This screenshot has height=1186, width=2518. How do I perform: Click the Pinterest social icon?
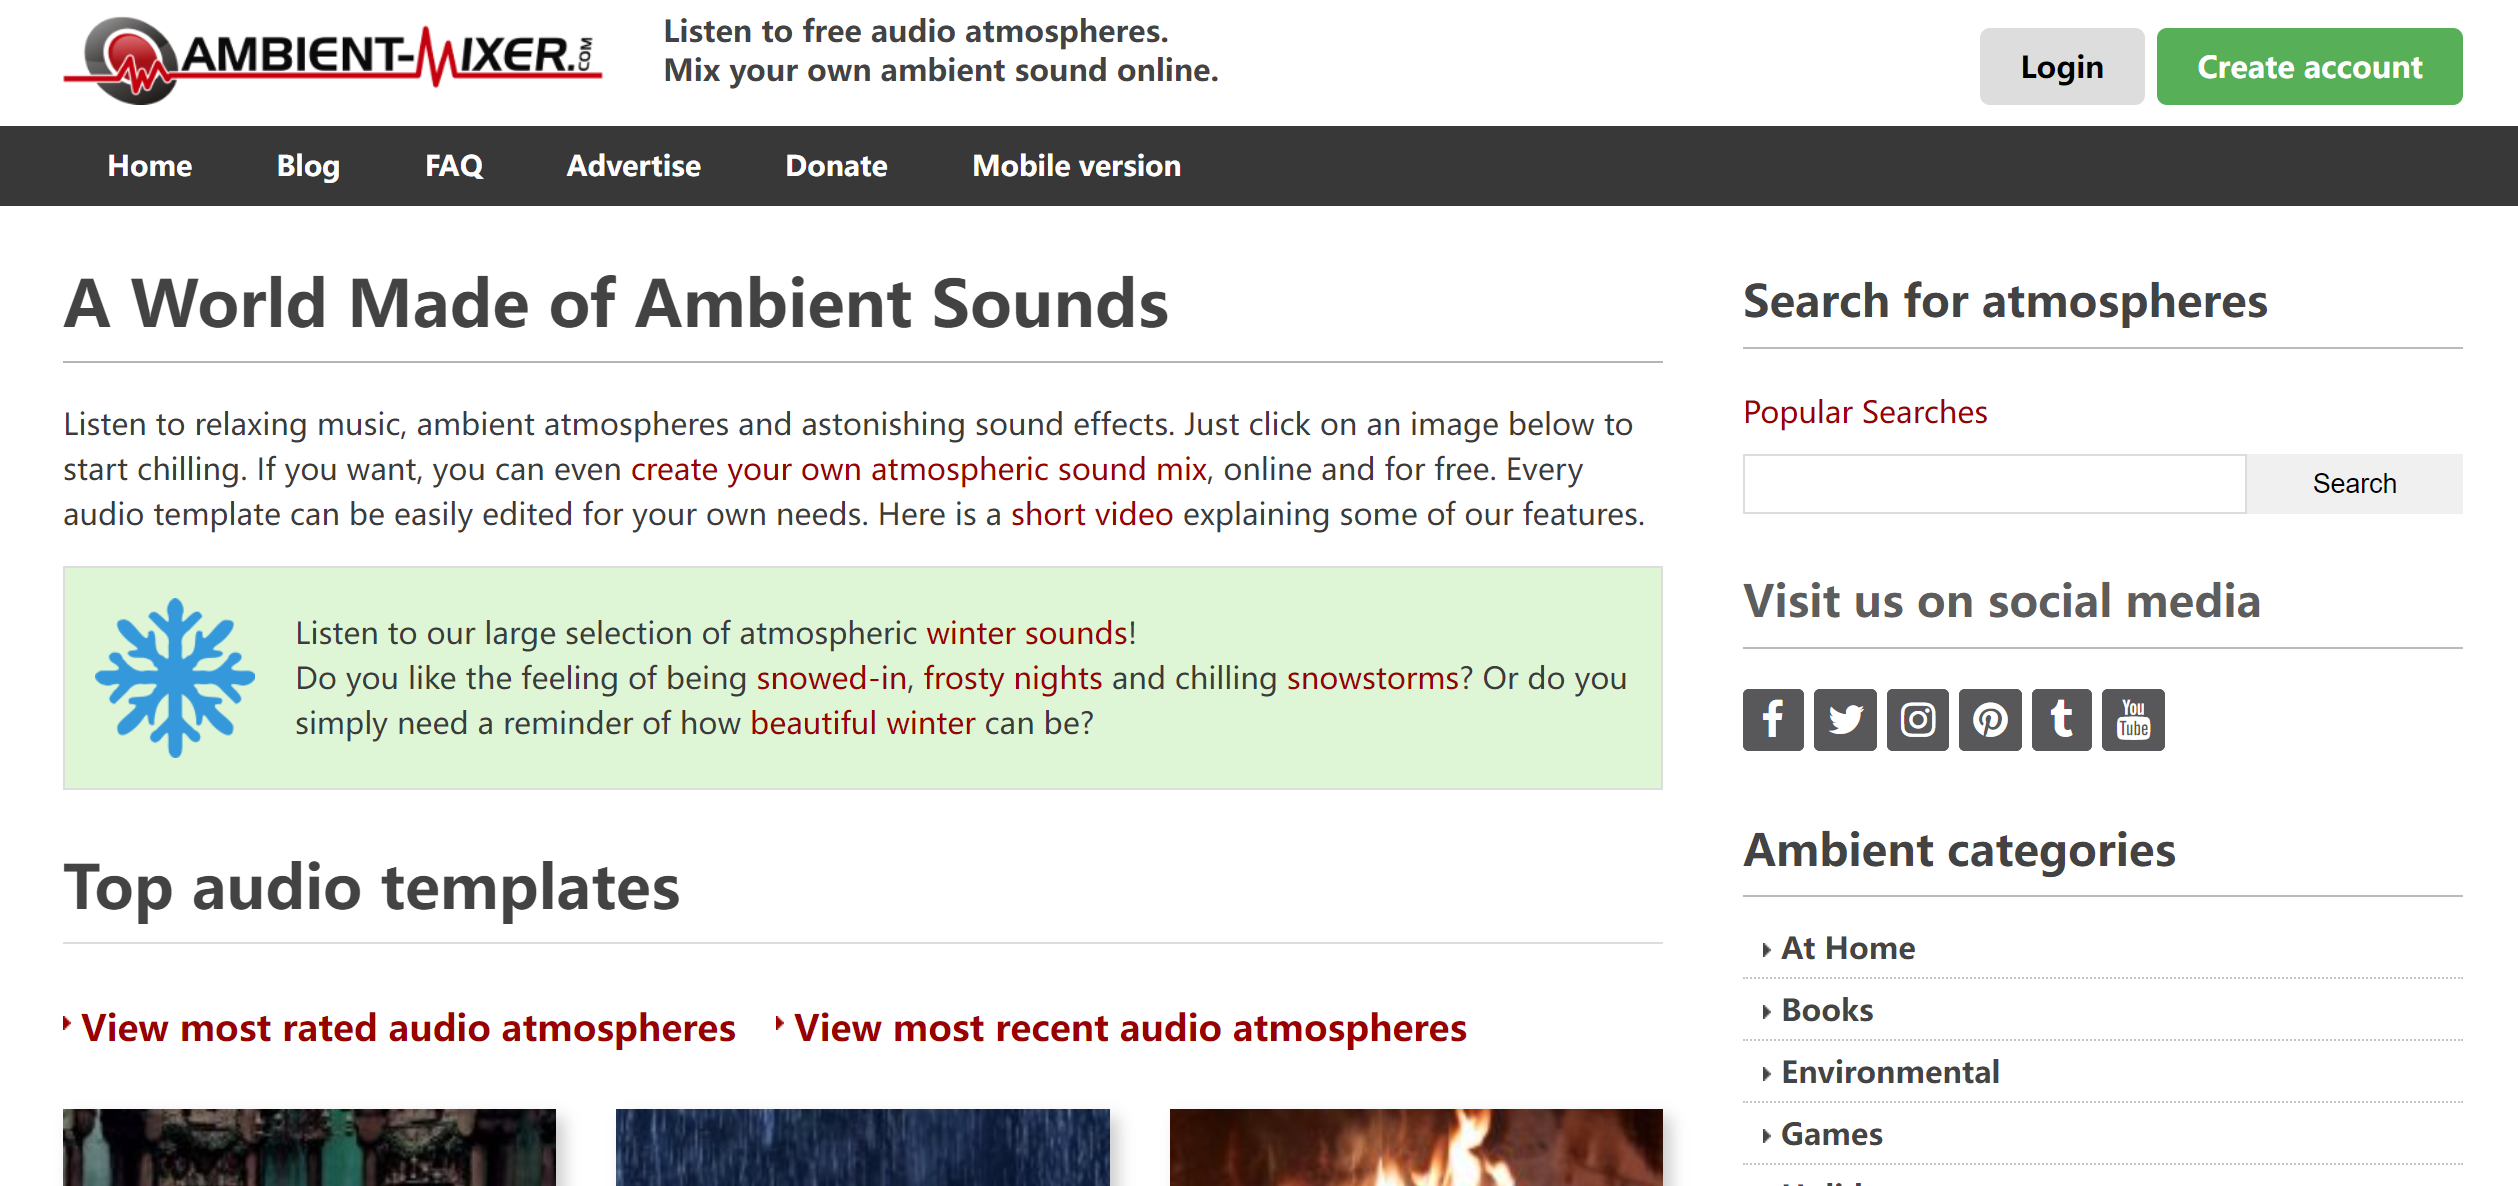(1989, 719)
